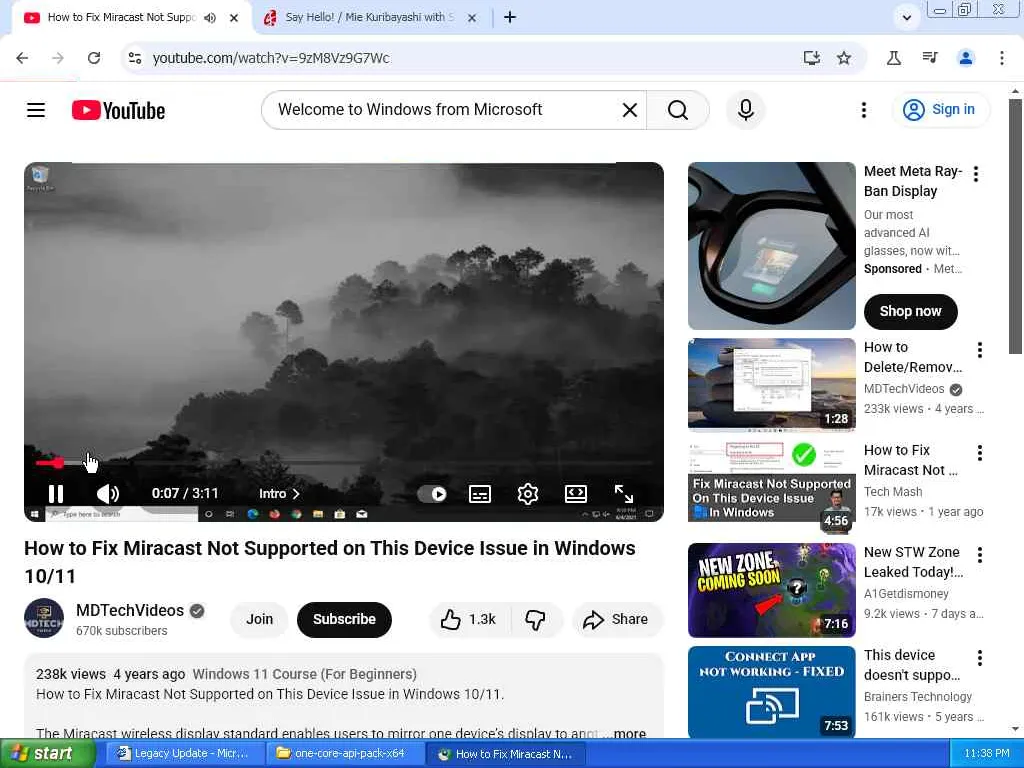Close the Say Hello! tab

(472, 18)
